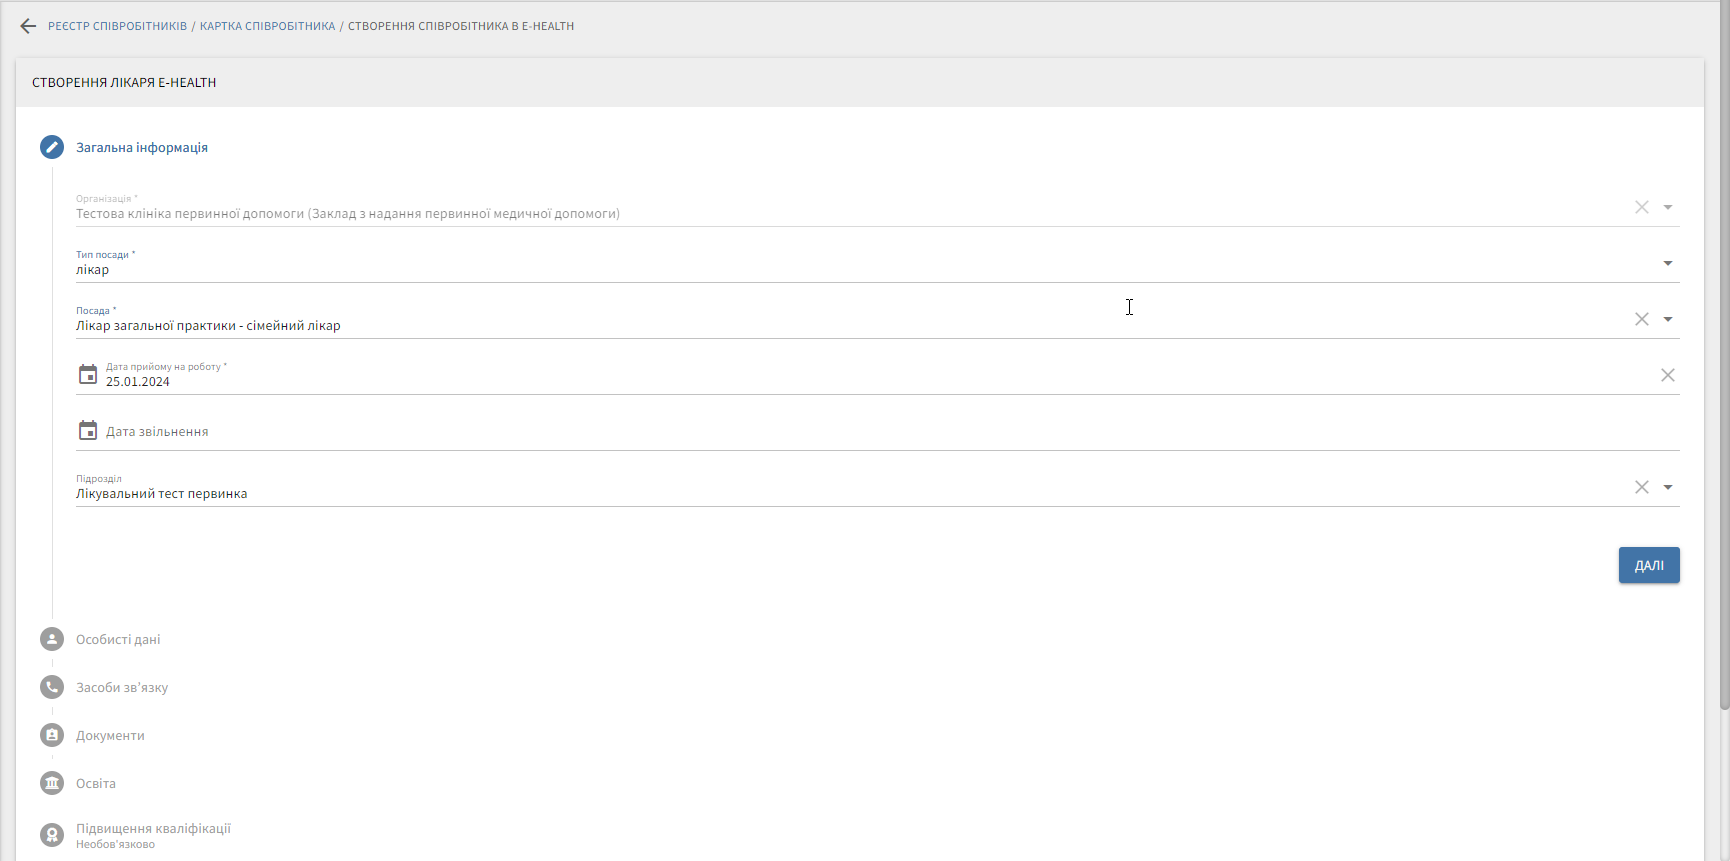This screenshot has width=1730, height=861.
Task: Open calendar for dismissal date field
Action: (x=88, y=431)
